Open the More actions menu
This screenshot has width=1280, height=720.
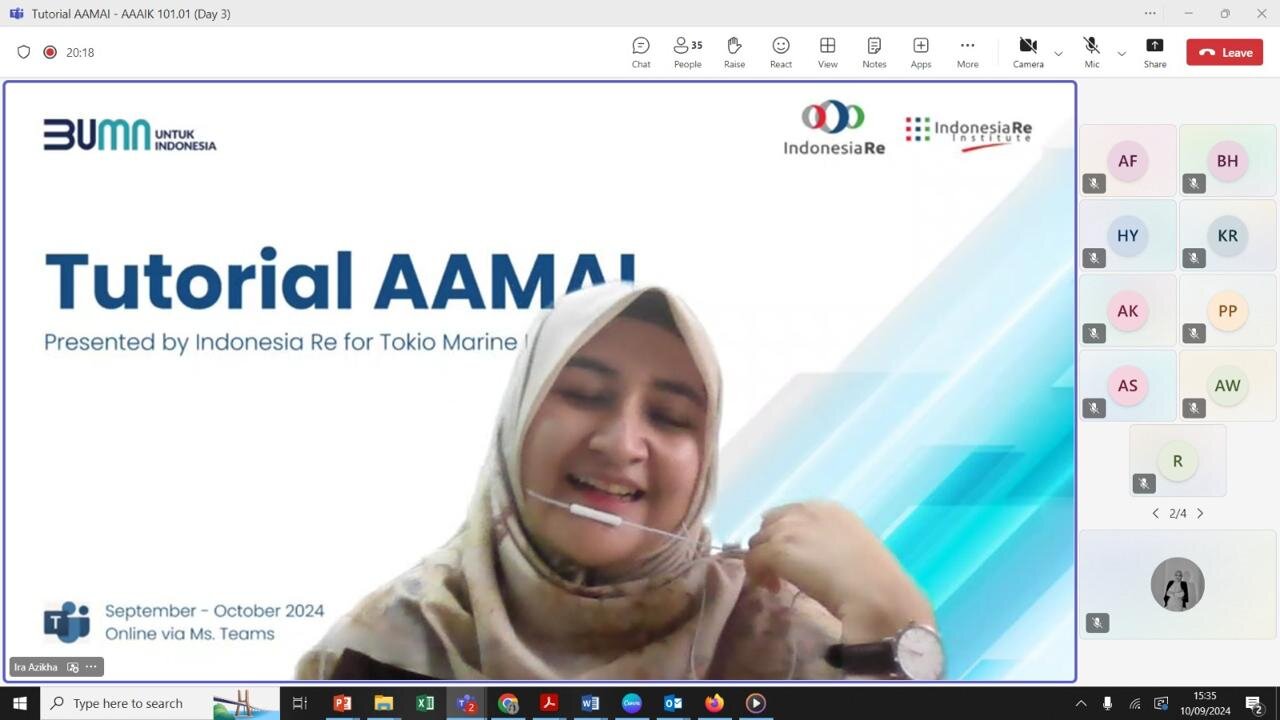click(967, 52)
